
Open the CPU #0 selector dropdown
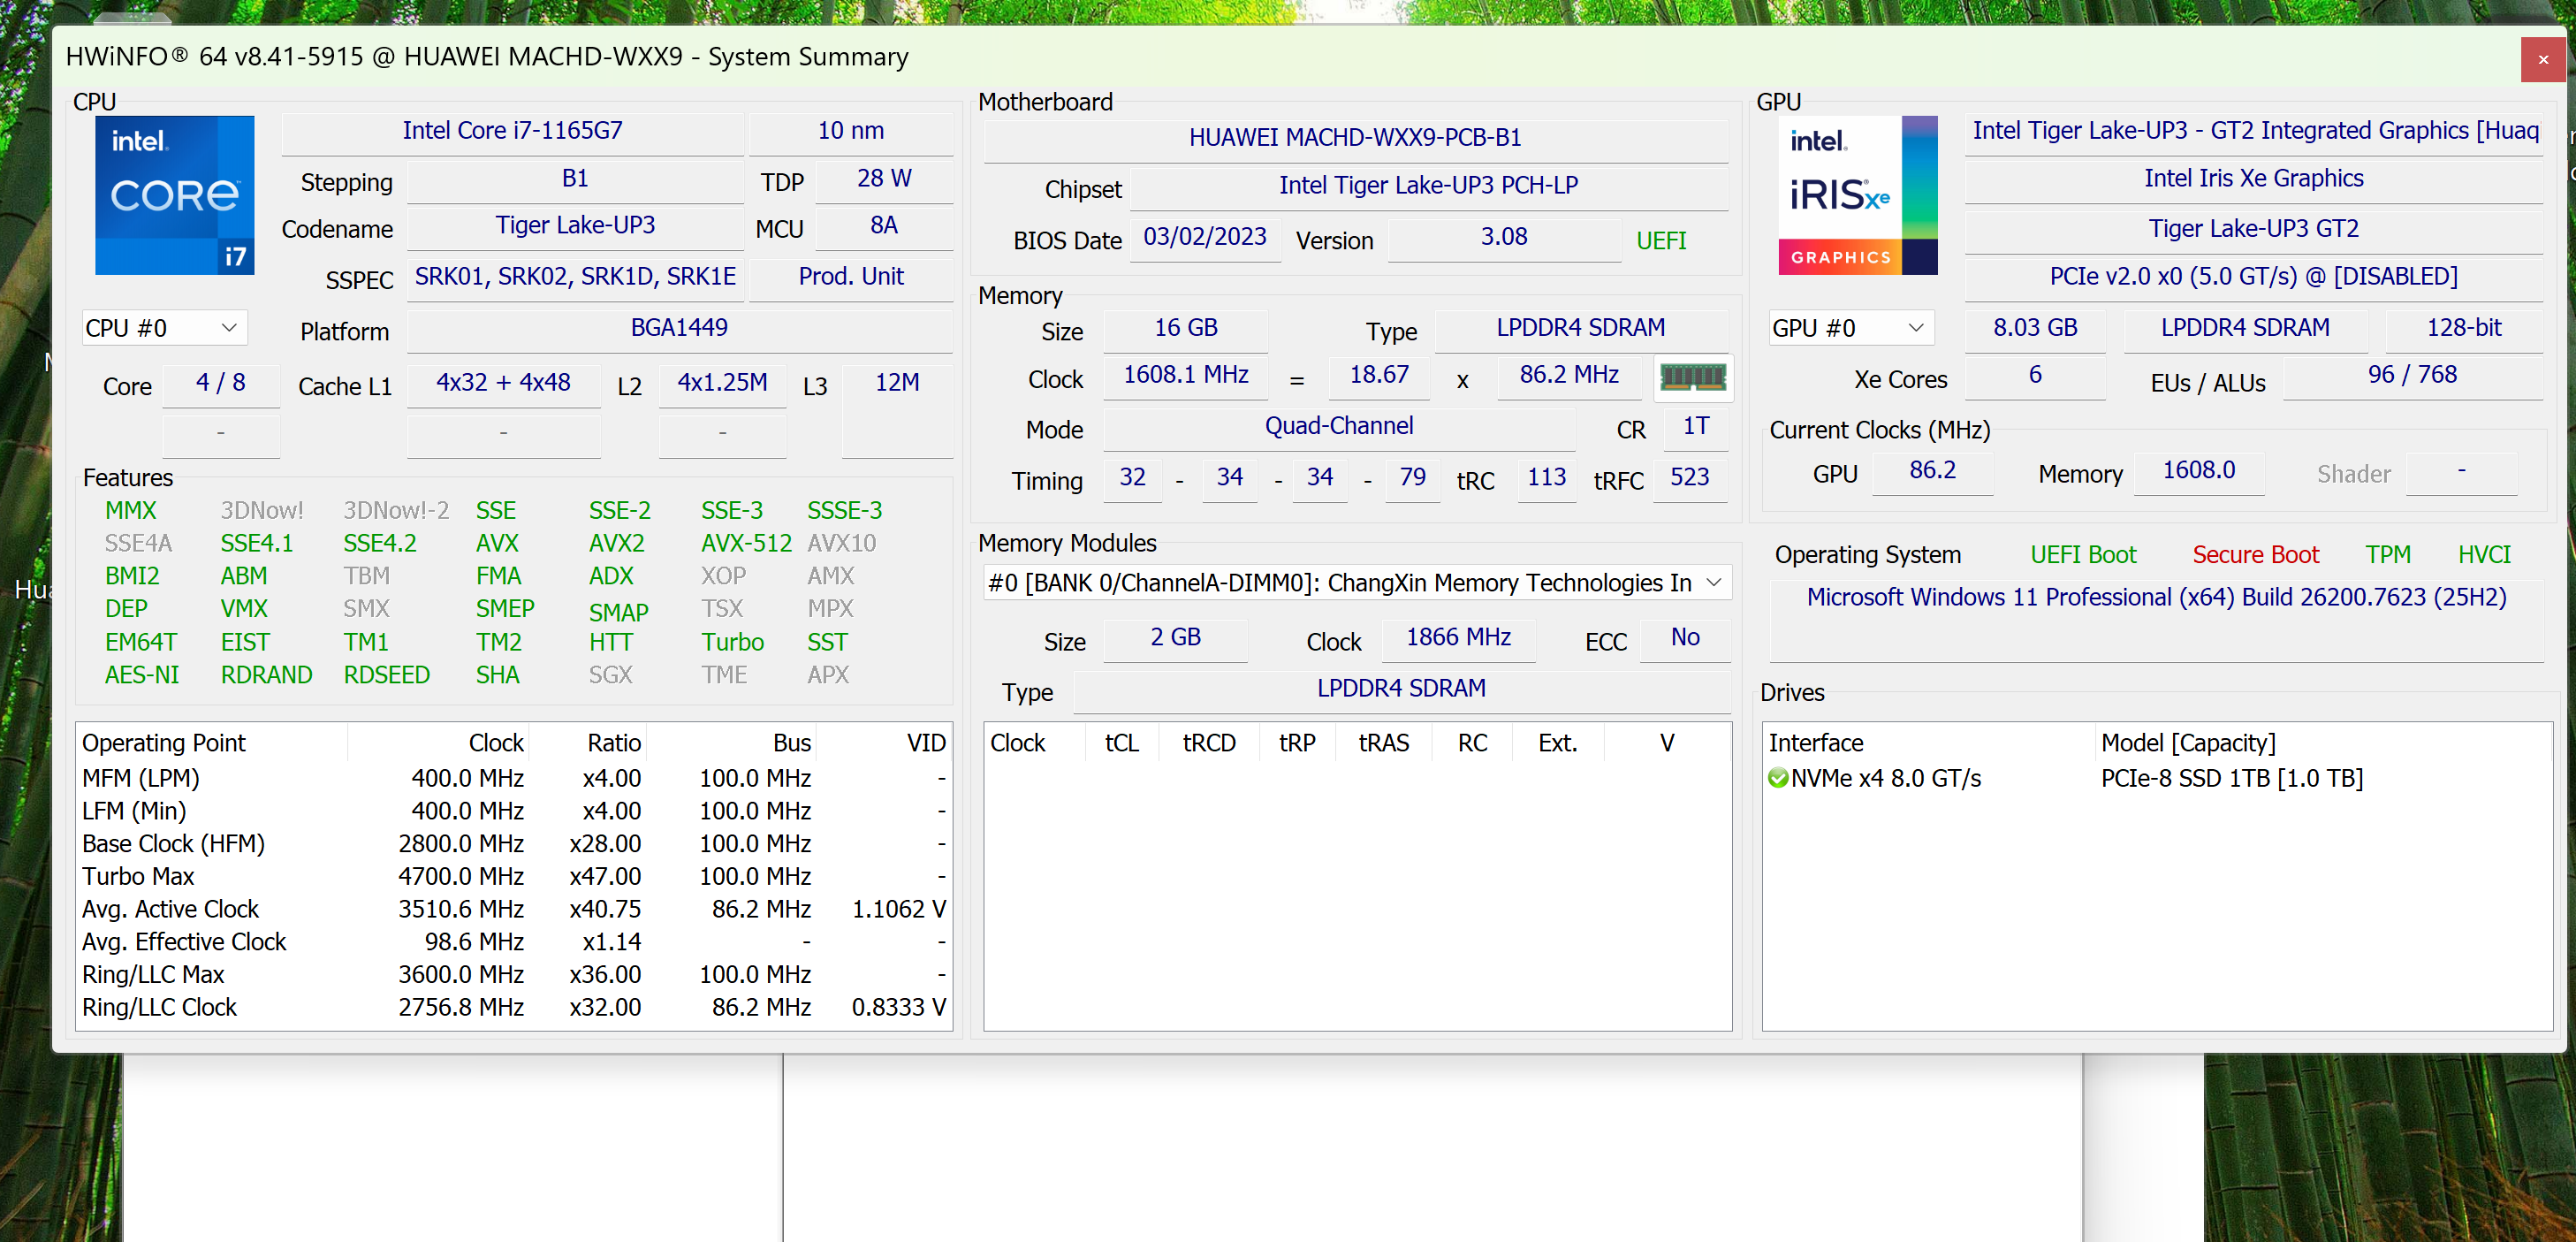164,328
